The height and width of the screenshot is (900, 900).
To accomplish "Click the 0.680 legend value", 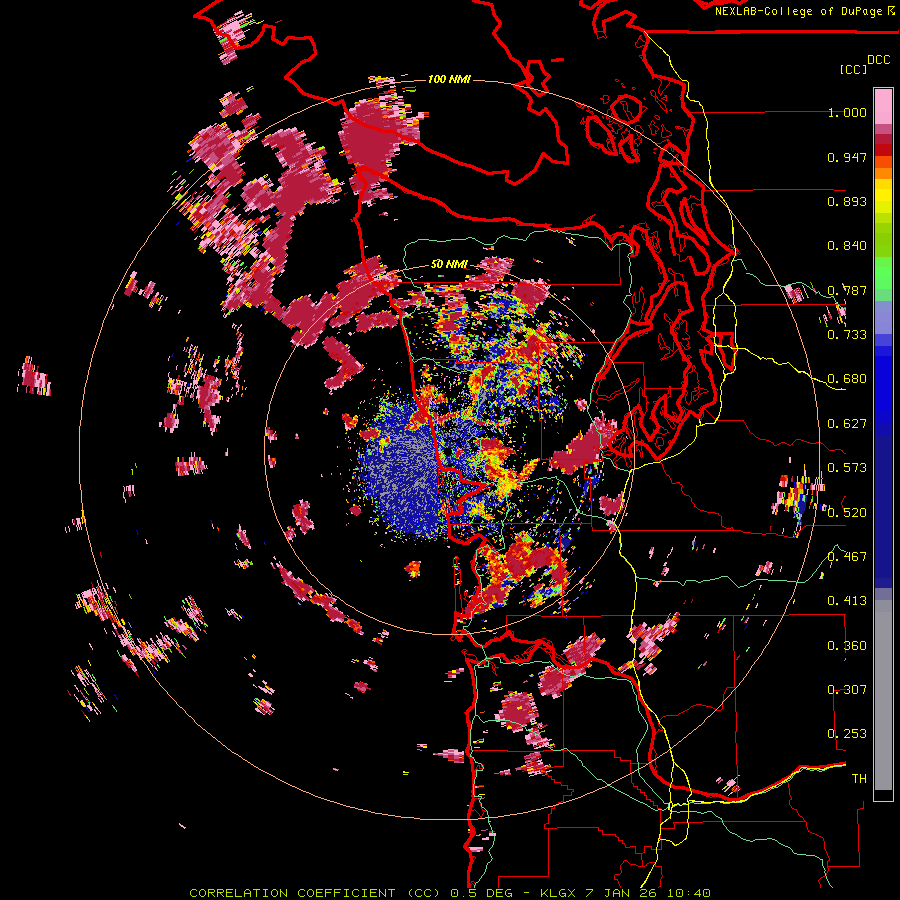I will (x=847, y=379).
